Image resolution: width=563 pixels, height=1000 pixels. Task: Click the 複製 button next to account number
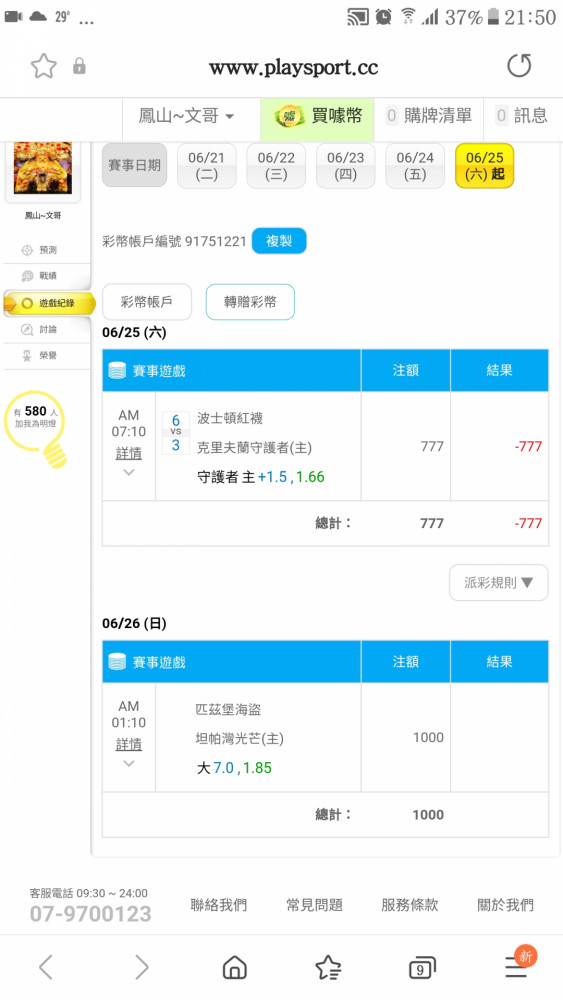[x=279, y=241]
